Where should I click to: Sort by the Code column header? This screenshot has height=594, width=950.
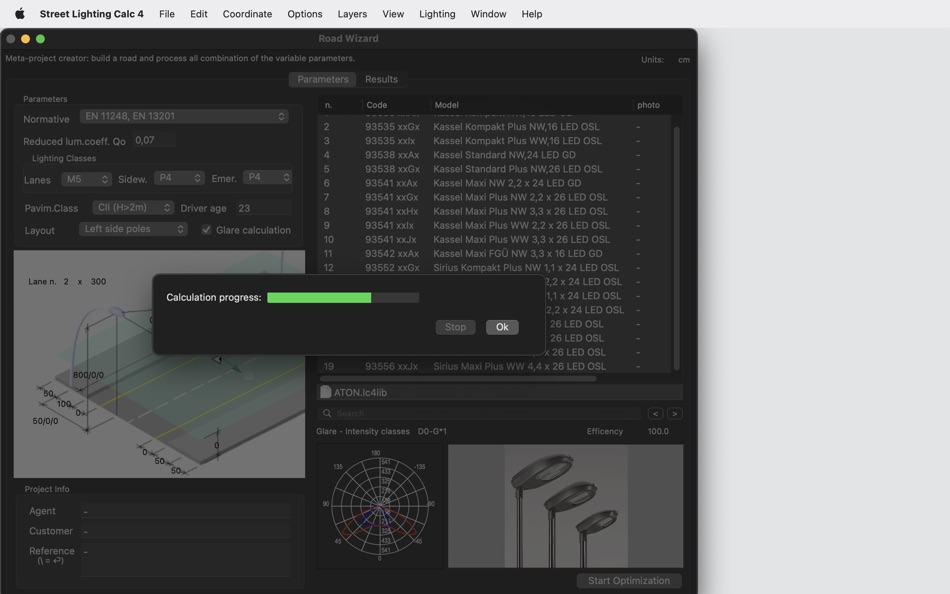pos(396,105)
